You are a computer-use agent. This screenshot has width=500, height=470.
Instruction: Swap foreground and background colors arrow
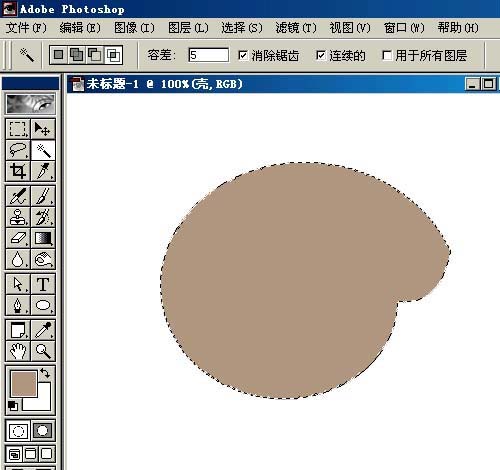pyautogui.click(x=45, y=373)
